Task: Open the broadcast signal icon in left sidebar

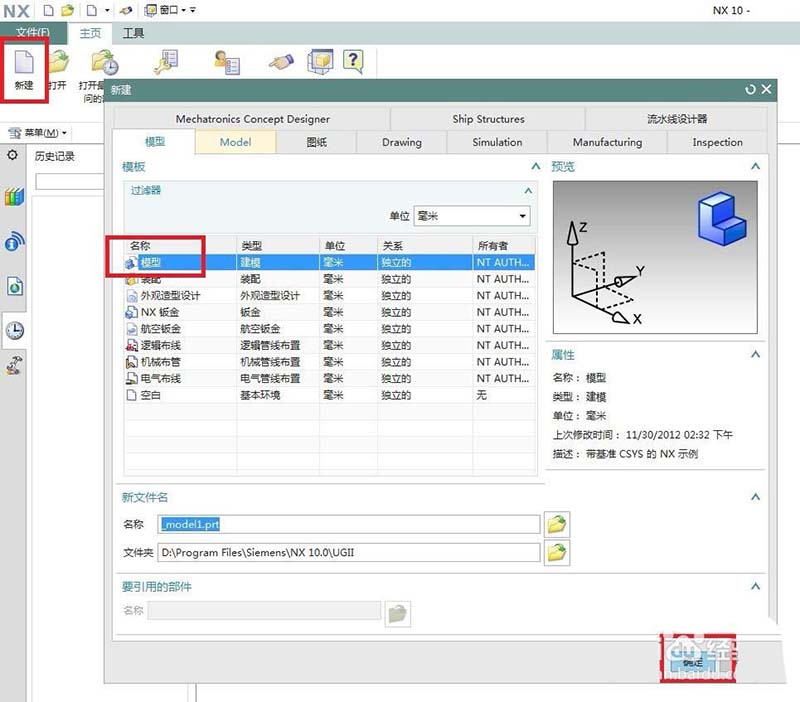Action: point(14,241)
